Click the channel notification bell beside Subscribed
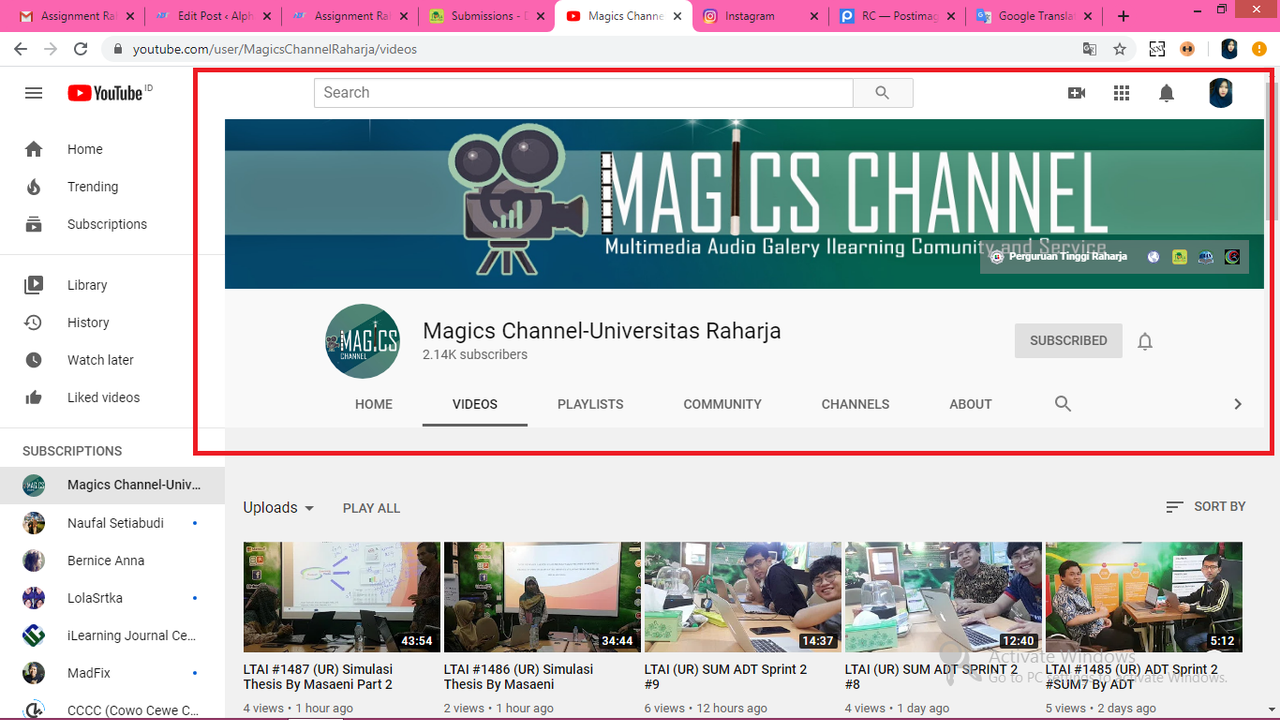Screen dimensions: 1280x720 pos(1145,341)
